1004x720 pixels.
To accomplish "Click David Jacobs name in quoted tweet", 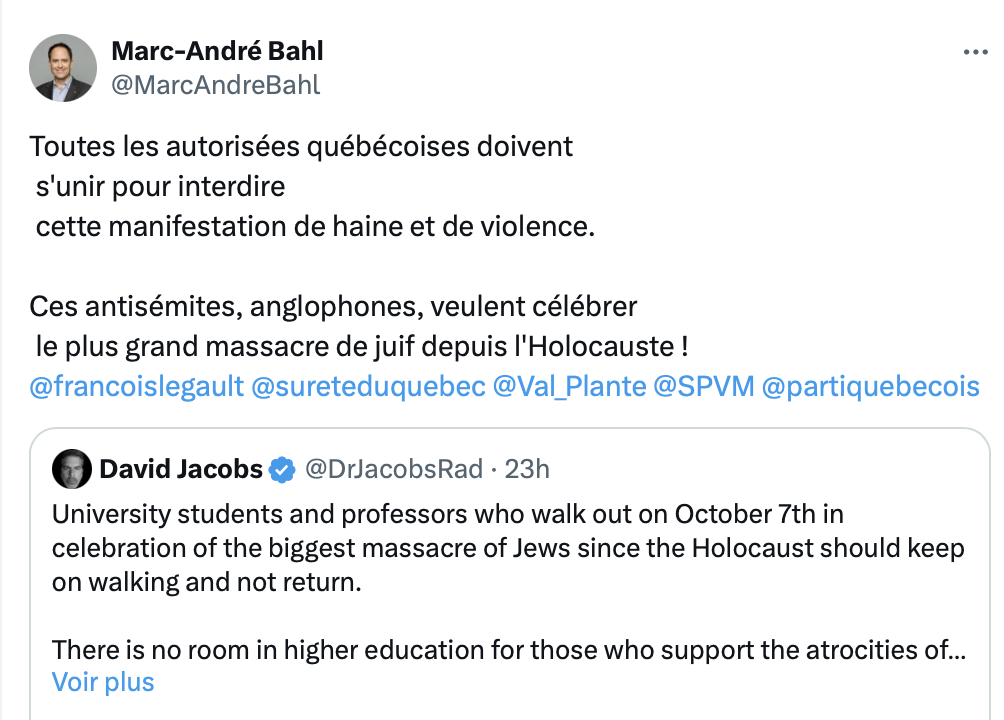I will [181, 470].
